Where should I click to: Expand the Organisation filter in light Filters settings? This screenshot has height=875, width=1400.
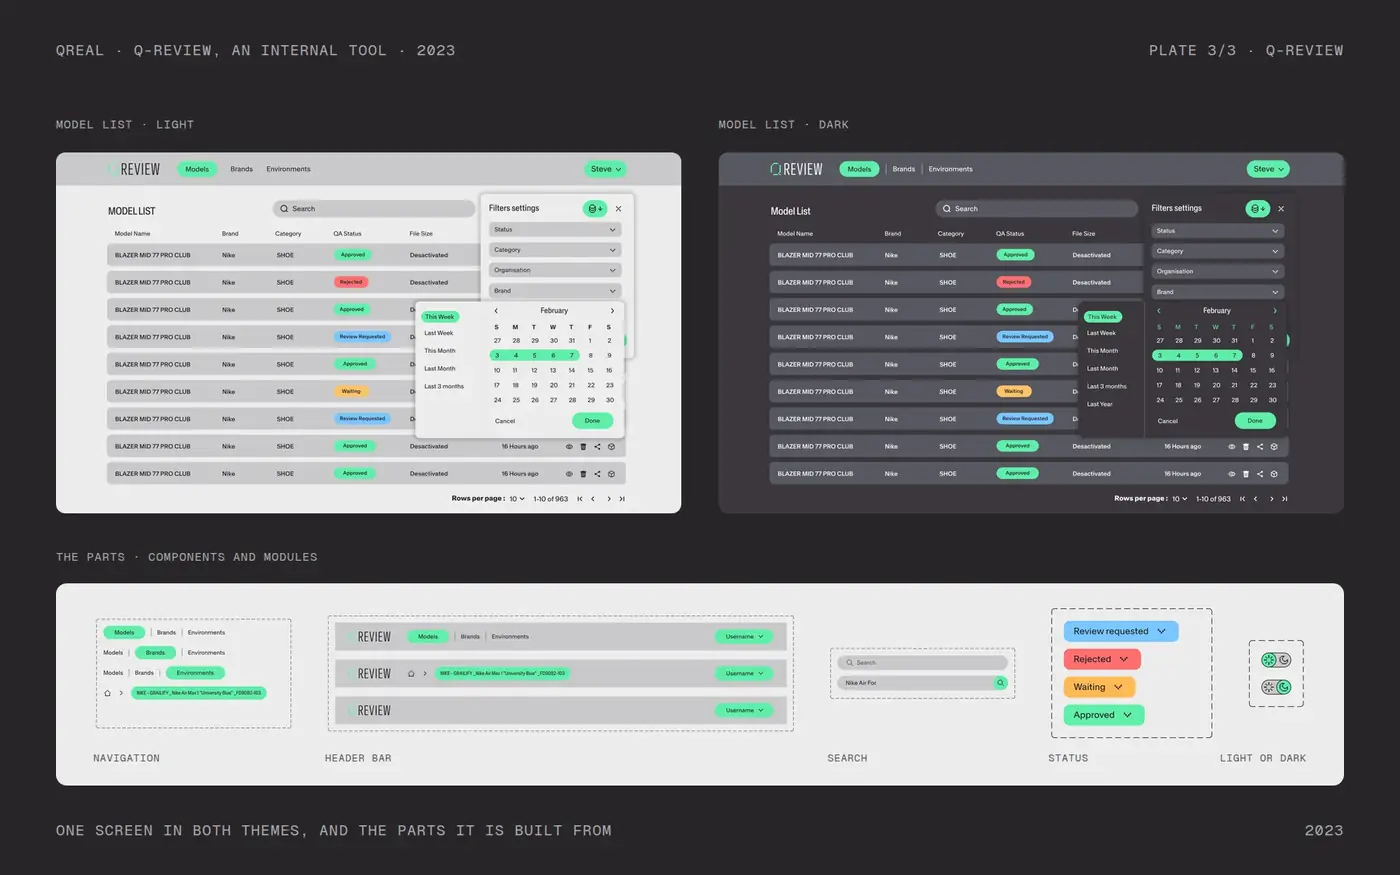coord(555,270)
